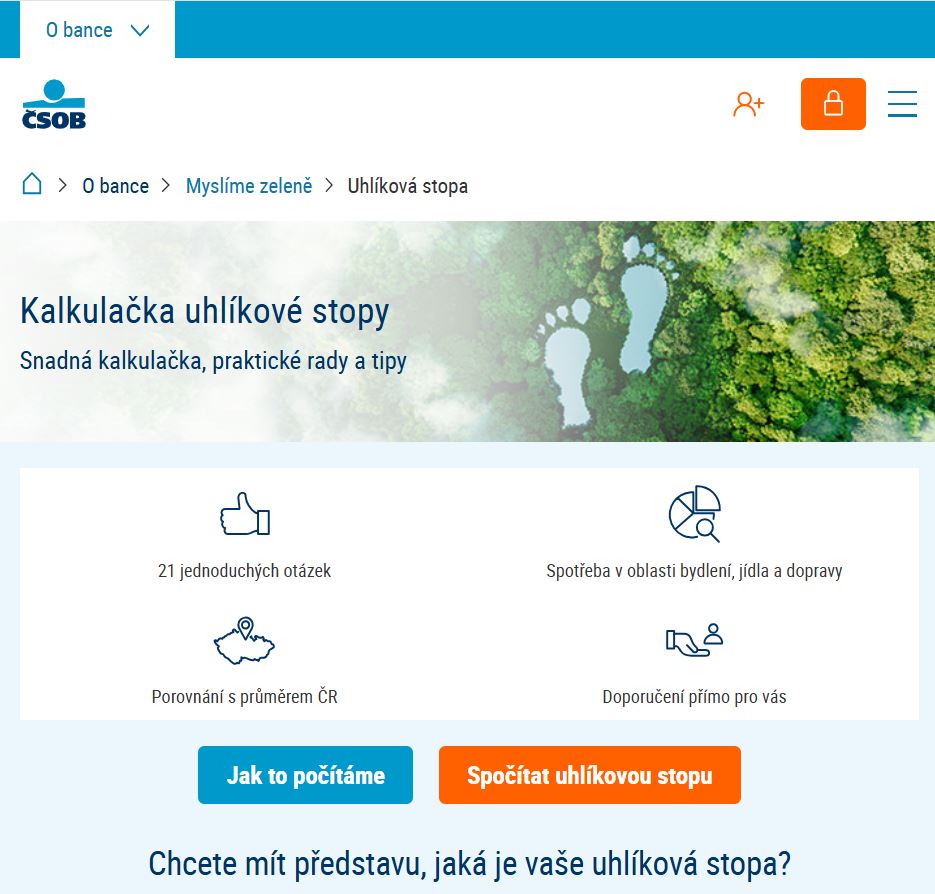
Task: Click the Porovnání s průměrem ČR text
Action: tap(244, 697)
